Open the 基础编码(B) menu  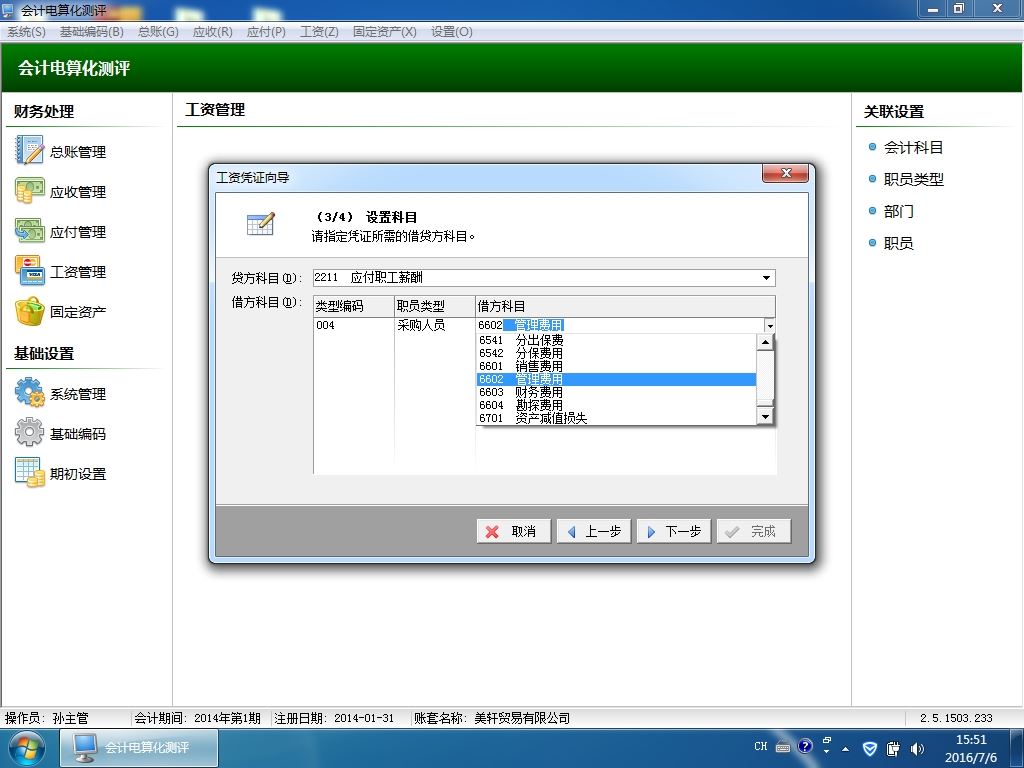91,31
